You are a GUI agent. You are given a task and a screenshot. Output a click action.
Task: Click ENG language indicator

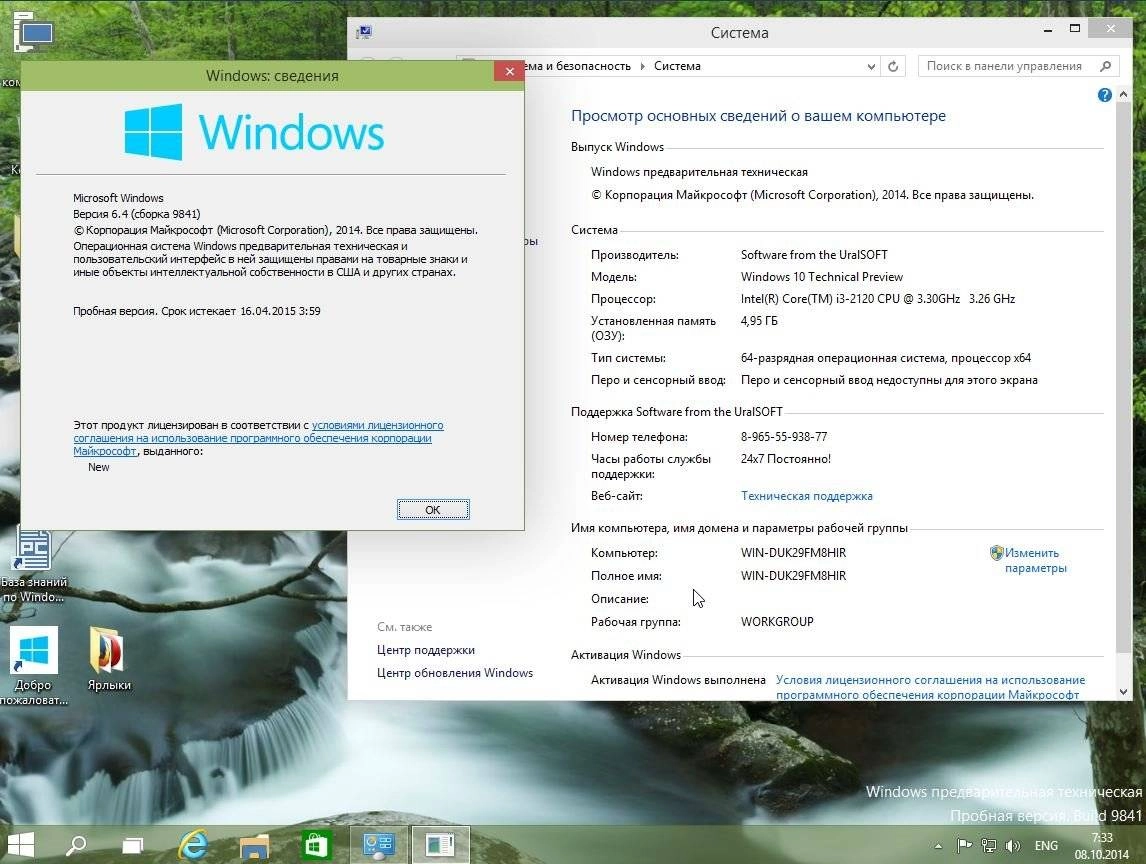(x=1046, y=846)
